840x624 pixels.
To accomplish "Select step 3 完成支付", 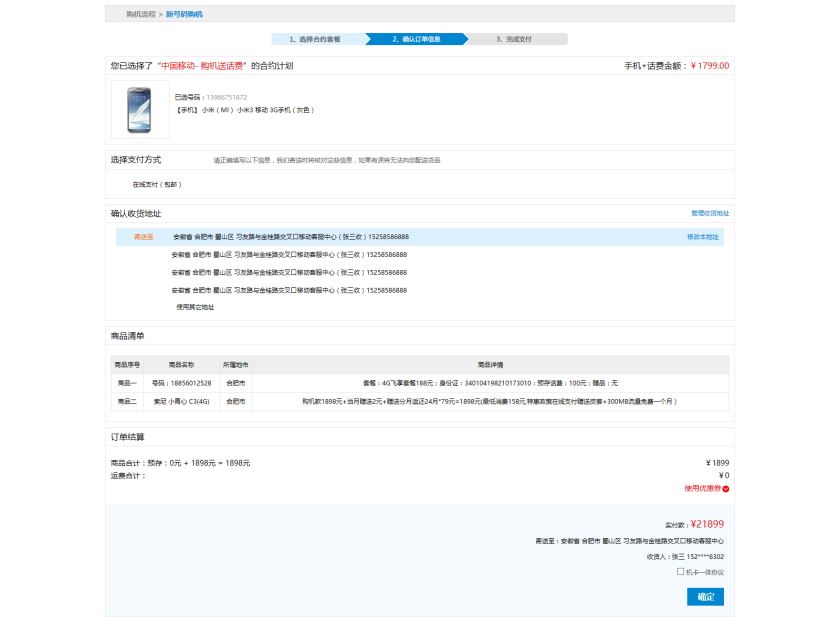I will [514, 39].
